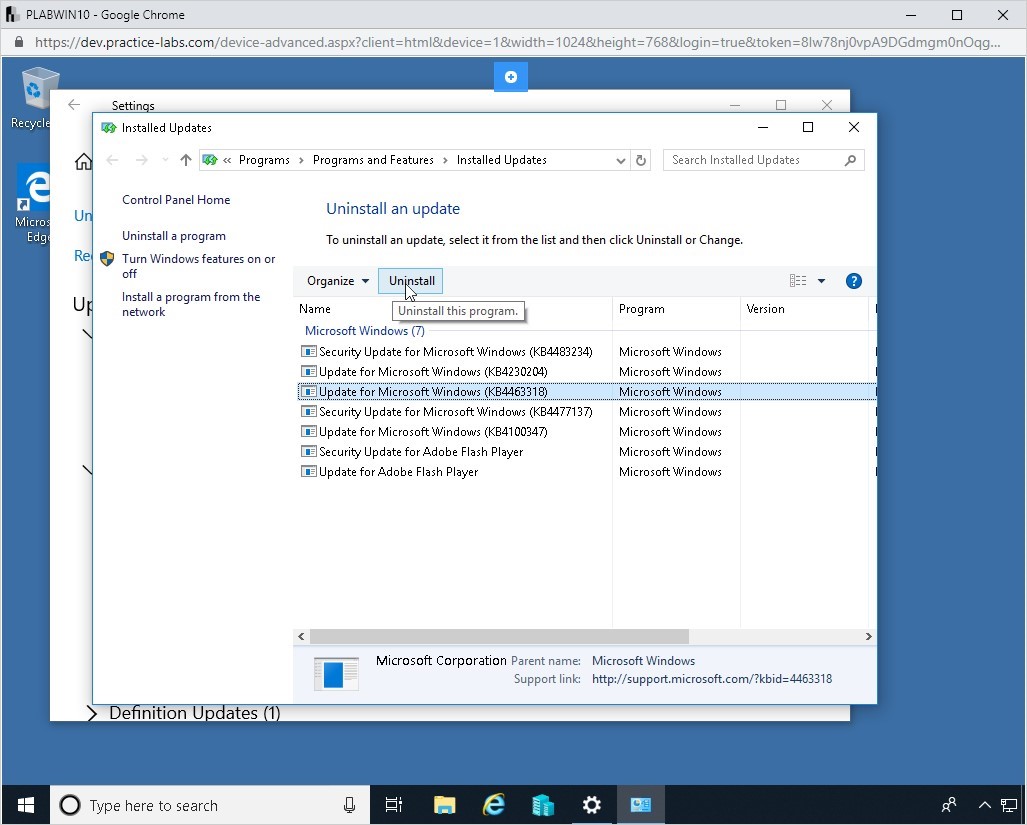
Task: Click the icon beside Update for Adobe Flash Player
Action: (x=308, y=471)
